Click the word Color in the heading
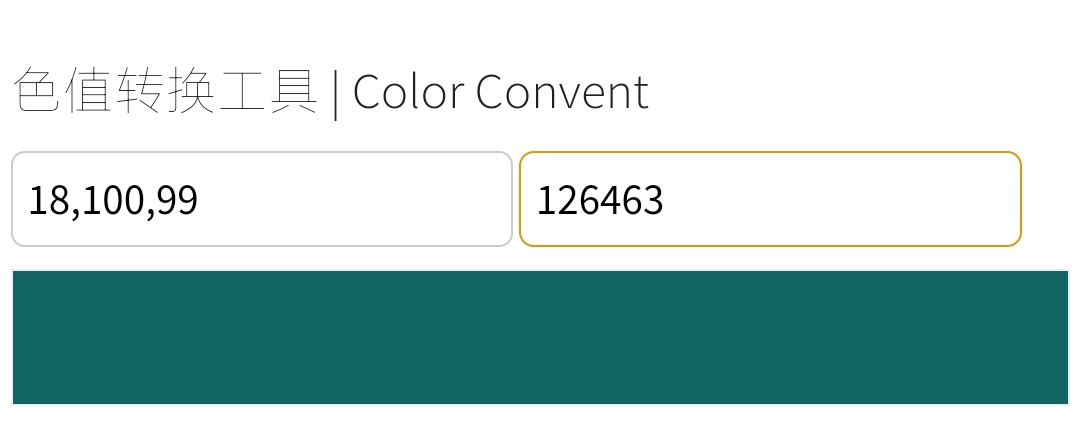The width and height of the screenshot is (1080, 441). click(x=408, y=92)
